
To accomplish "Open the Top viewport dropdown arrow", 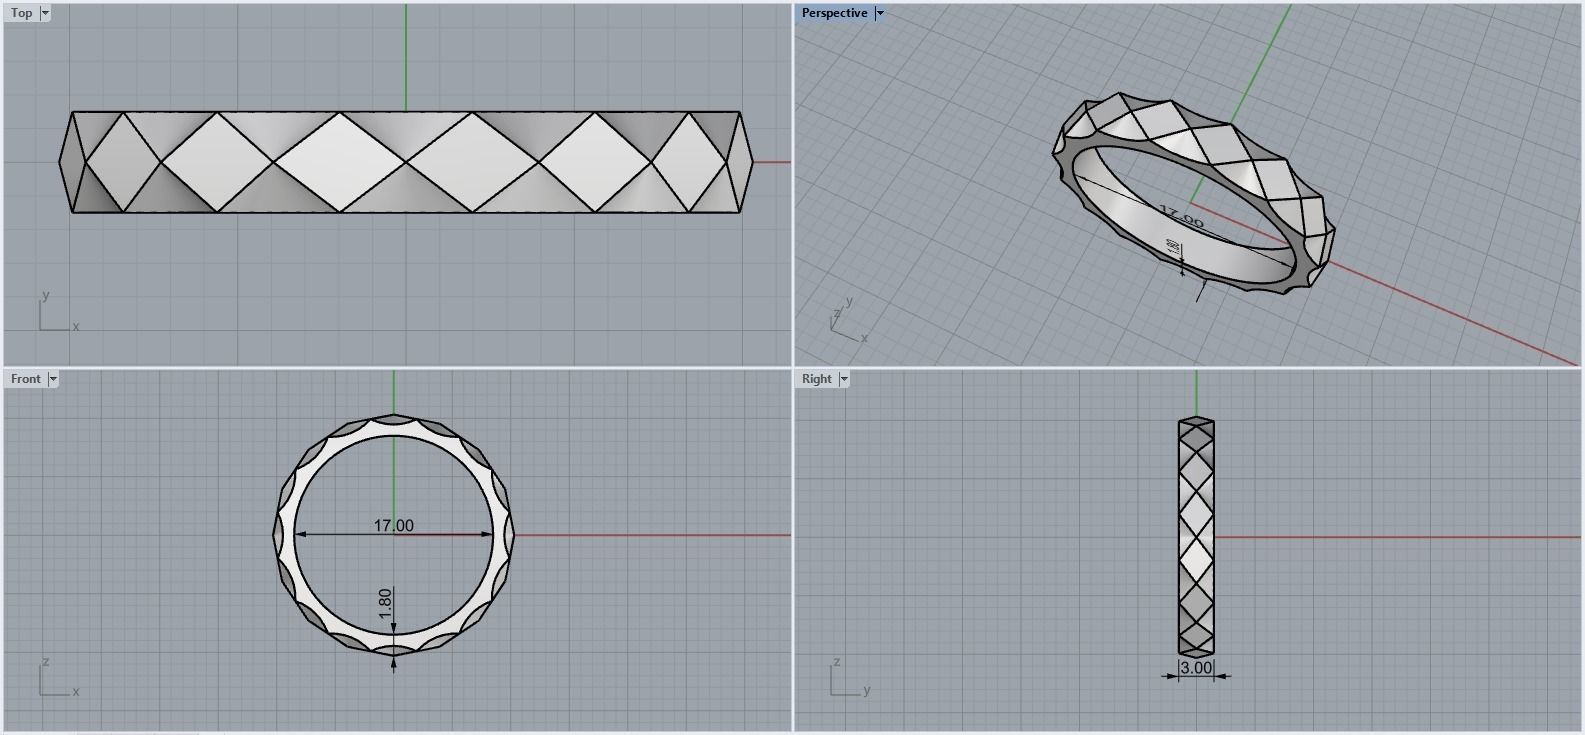I will [x=45, y=13].
